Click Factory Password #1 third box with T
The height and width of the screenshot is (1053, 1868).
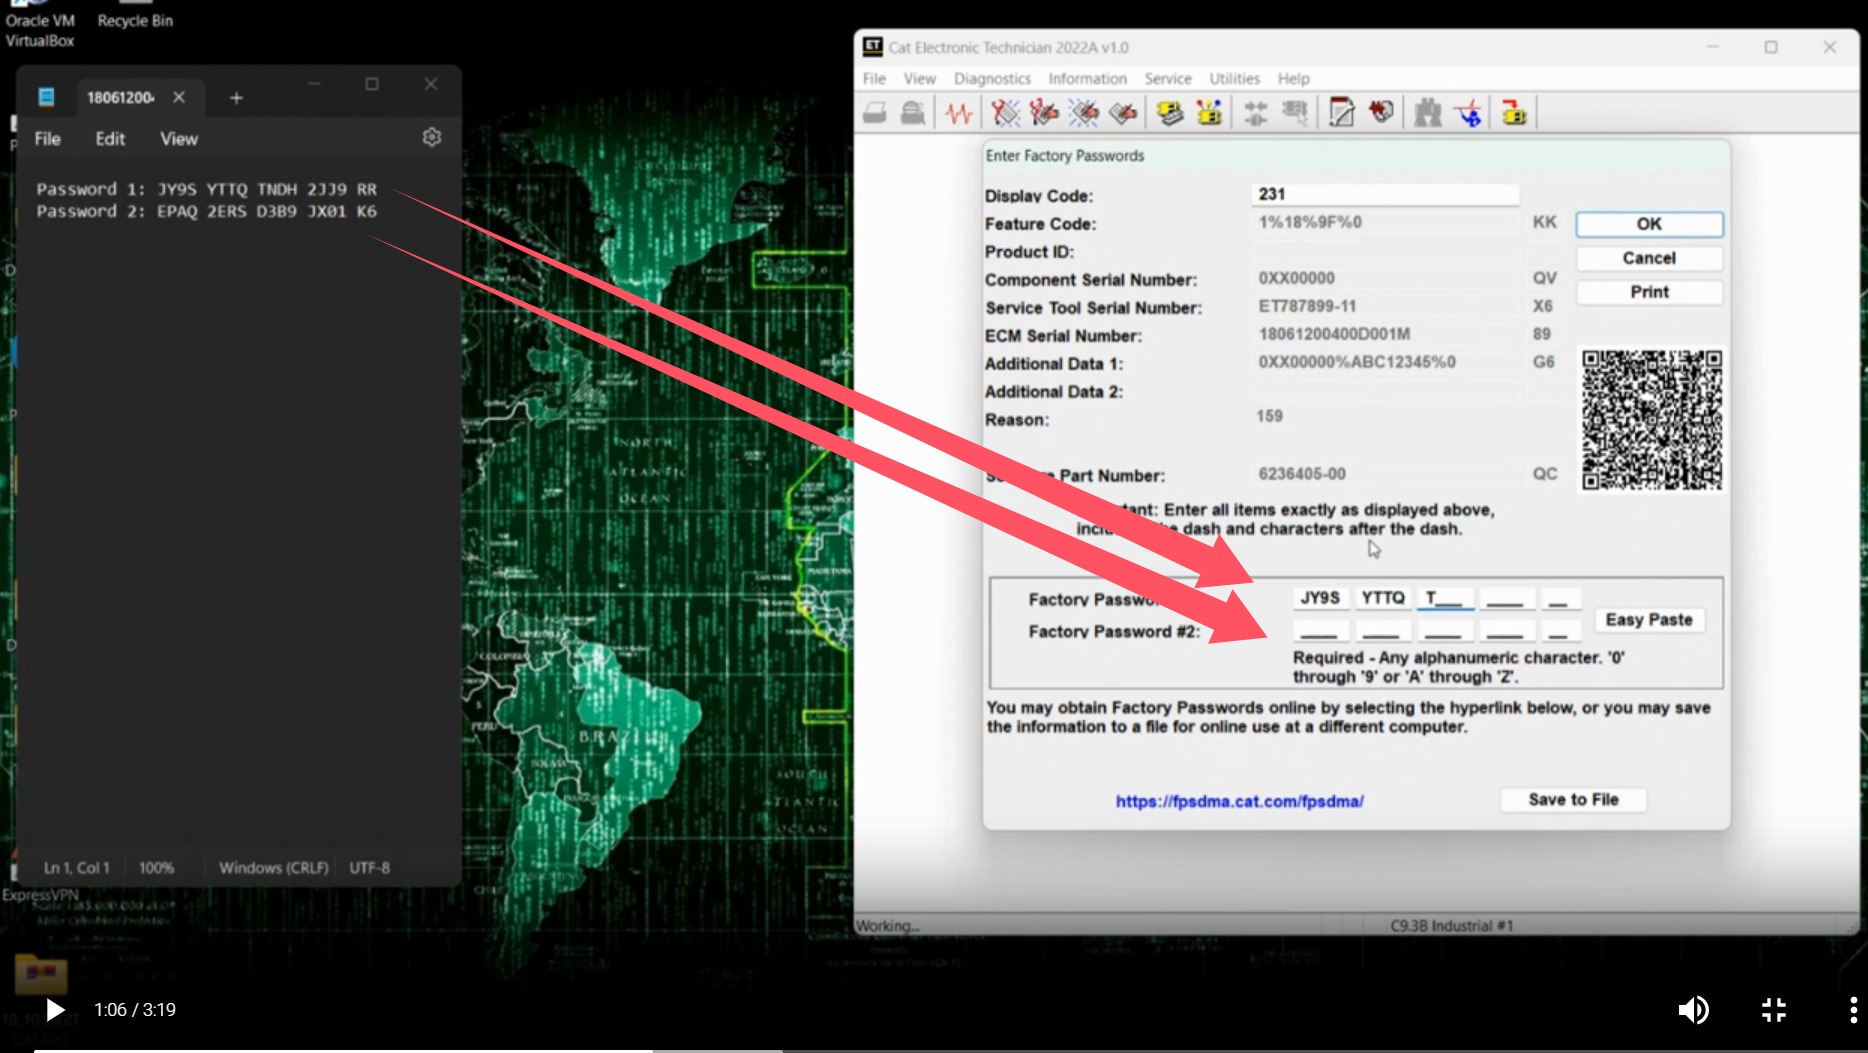tap(1444, 598)
